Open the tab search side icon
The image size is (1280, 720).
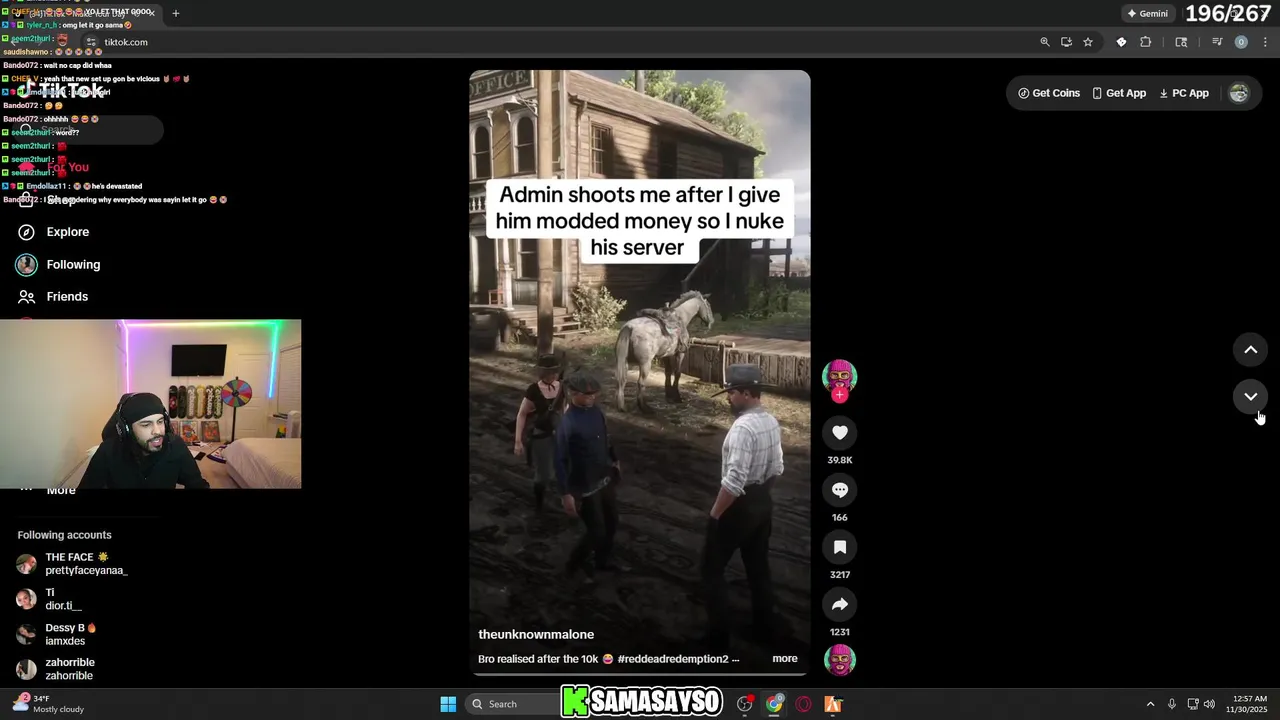pyautogui.click(x=1181, y=42)
